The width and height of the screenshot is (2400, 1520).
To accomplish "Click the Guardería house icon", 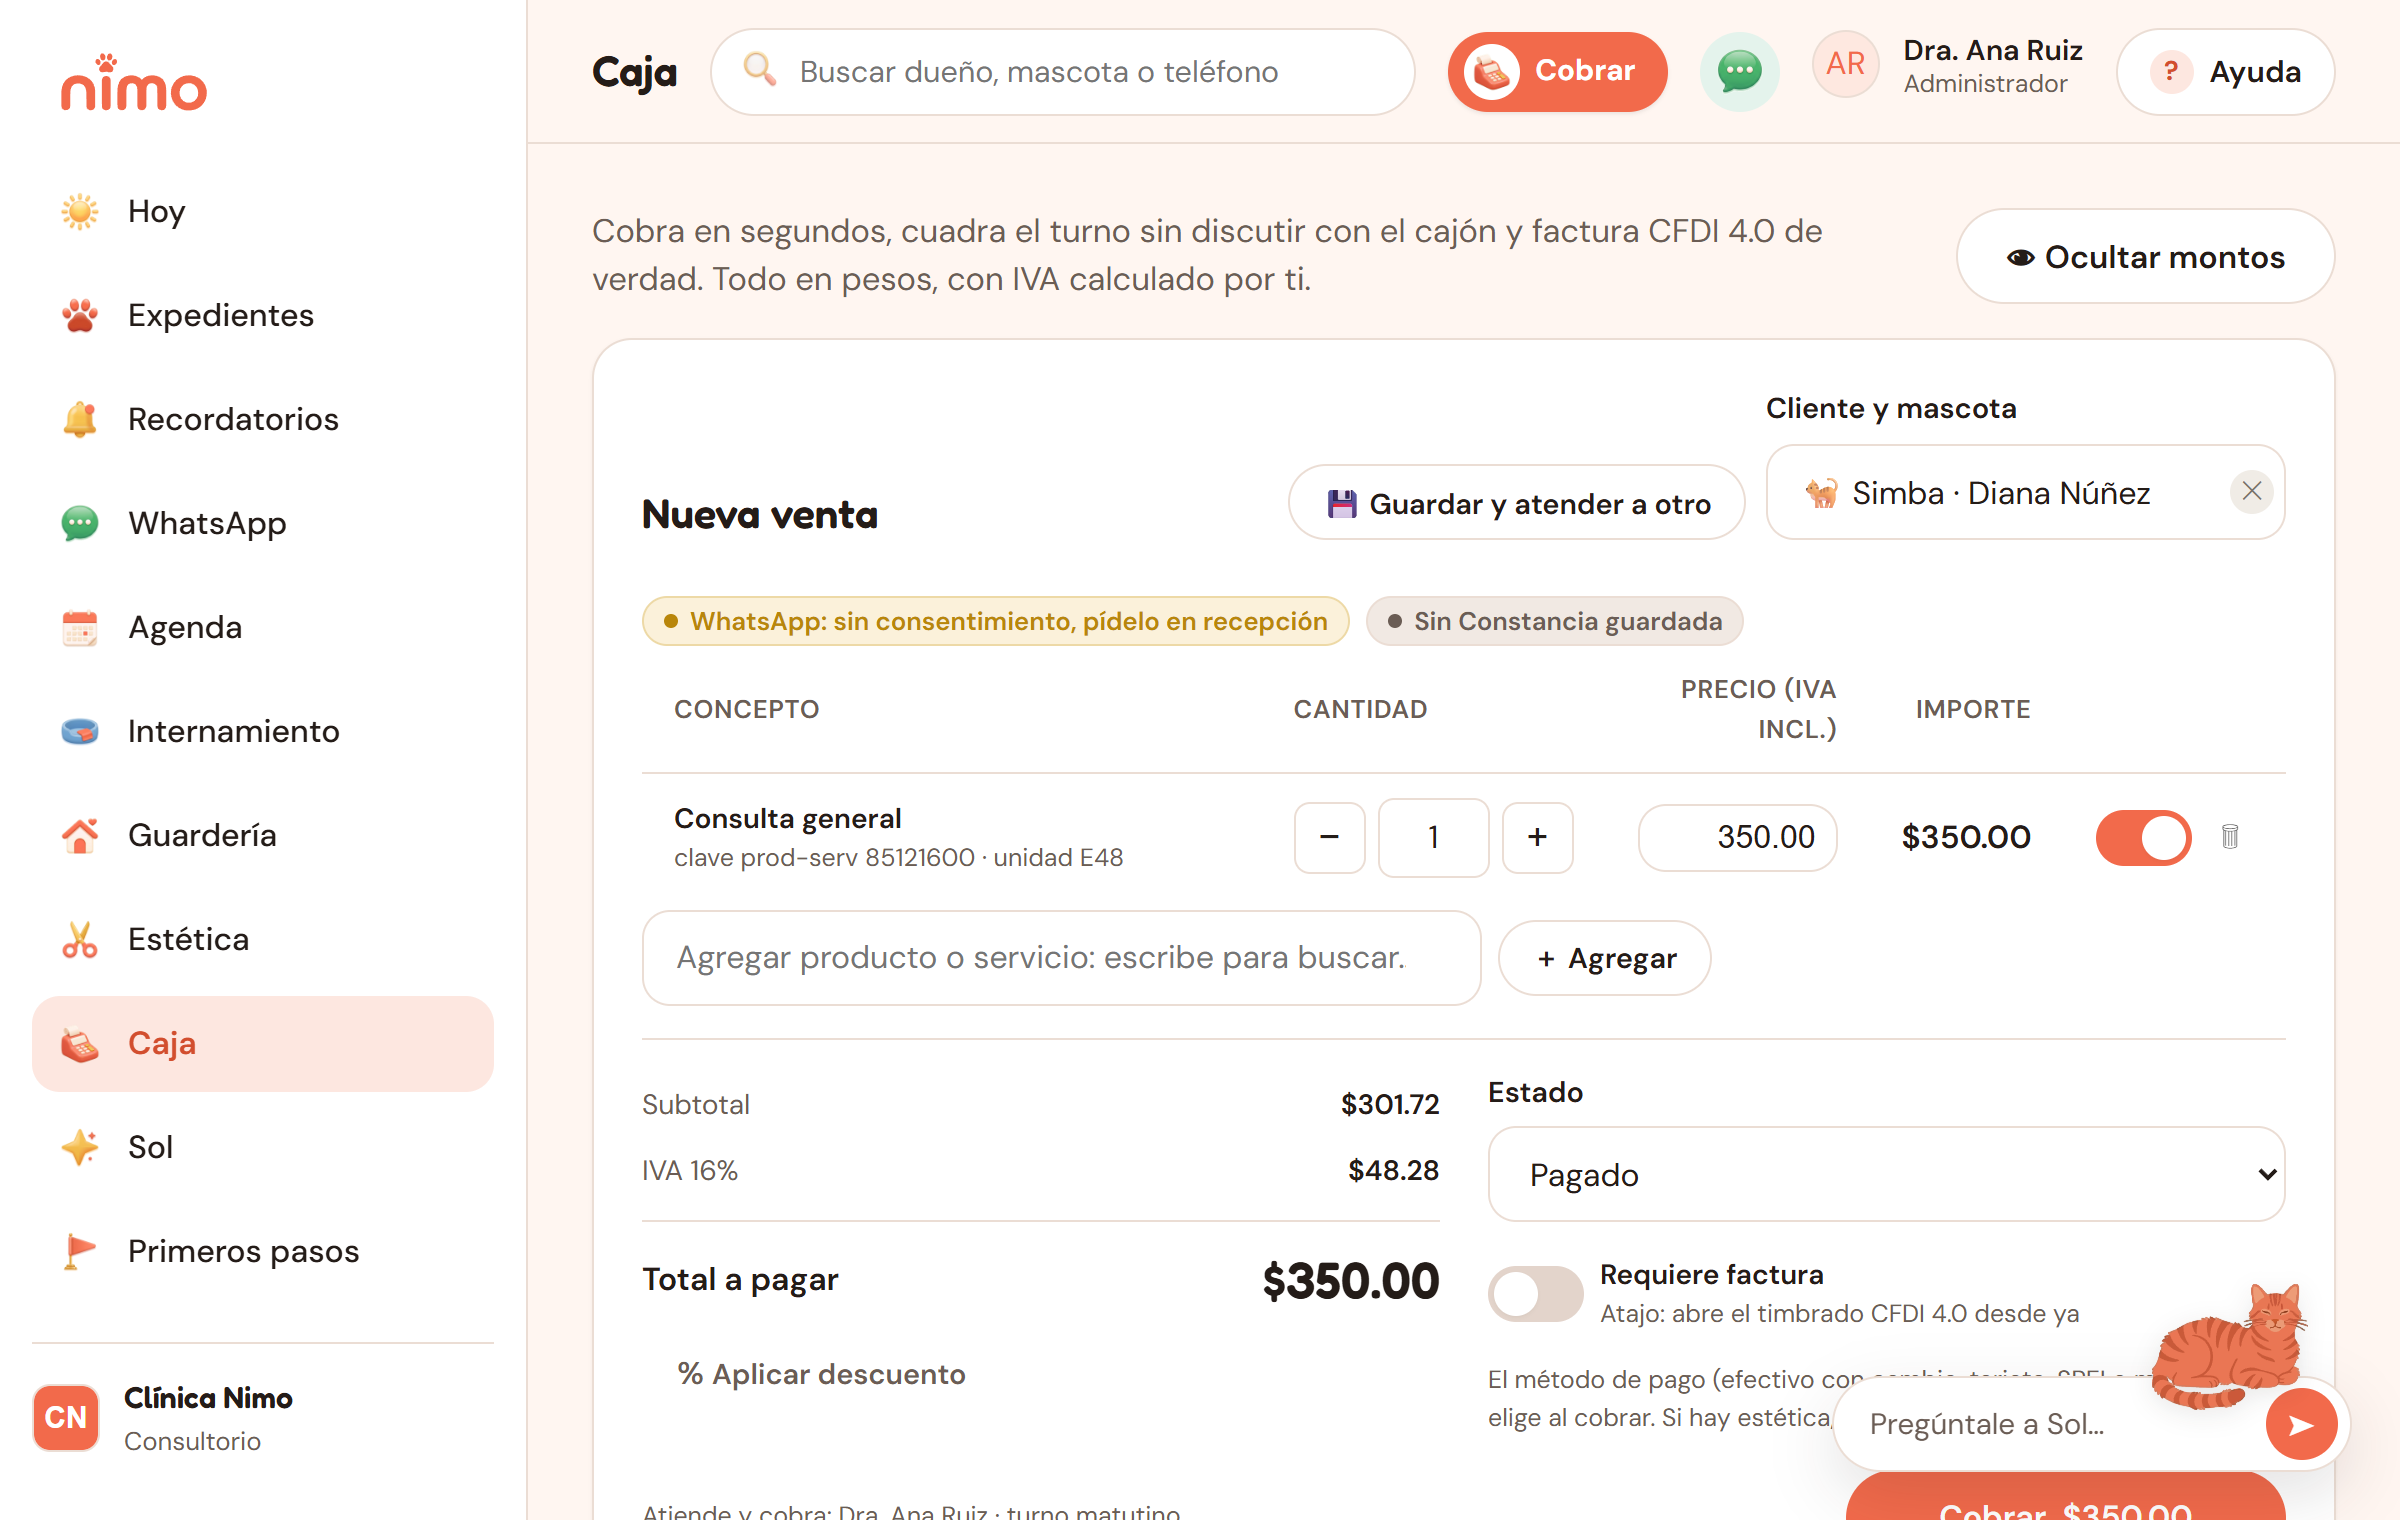I will [80, 836].
